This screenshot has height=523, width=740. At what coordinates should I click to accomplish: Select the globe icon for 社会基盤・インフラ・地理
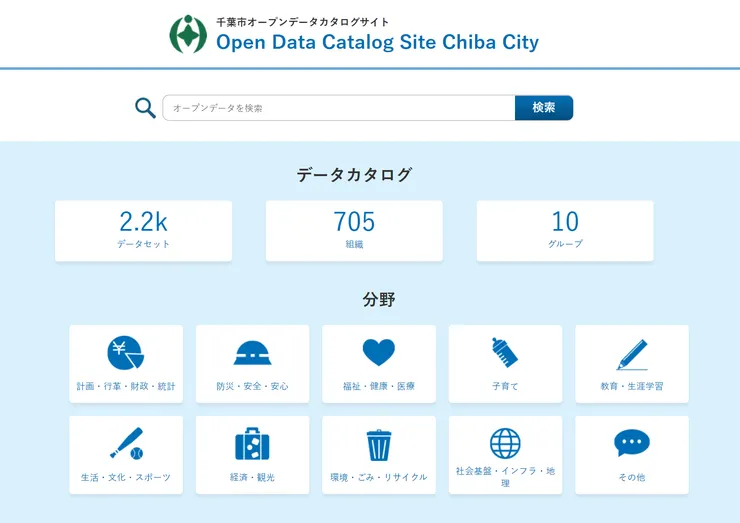pos(505,444)
